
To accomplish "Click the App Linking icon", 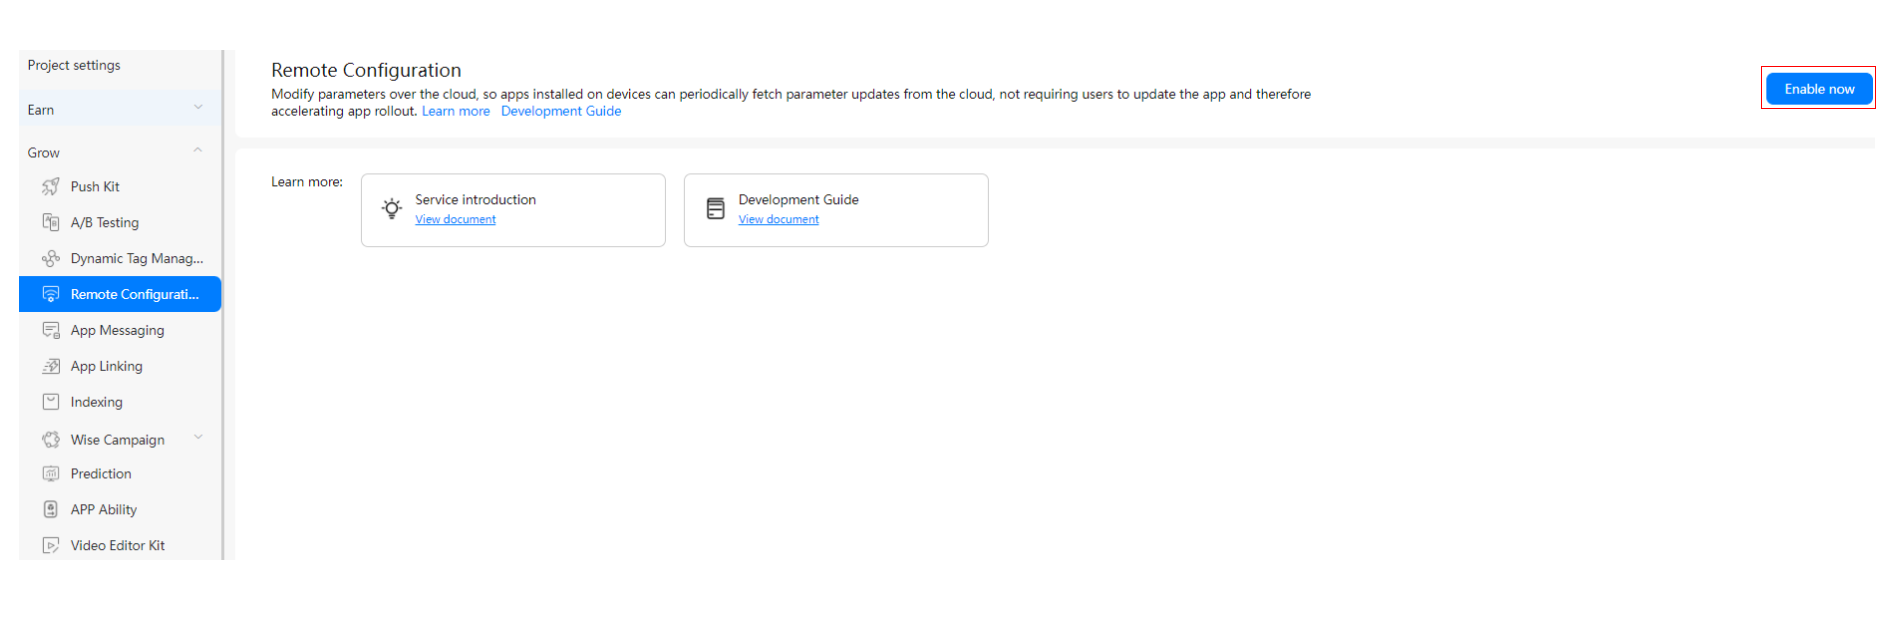I will pos(51,366).
